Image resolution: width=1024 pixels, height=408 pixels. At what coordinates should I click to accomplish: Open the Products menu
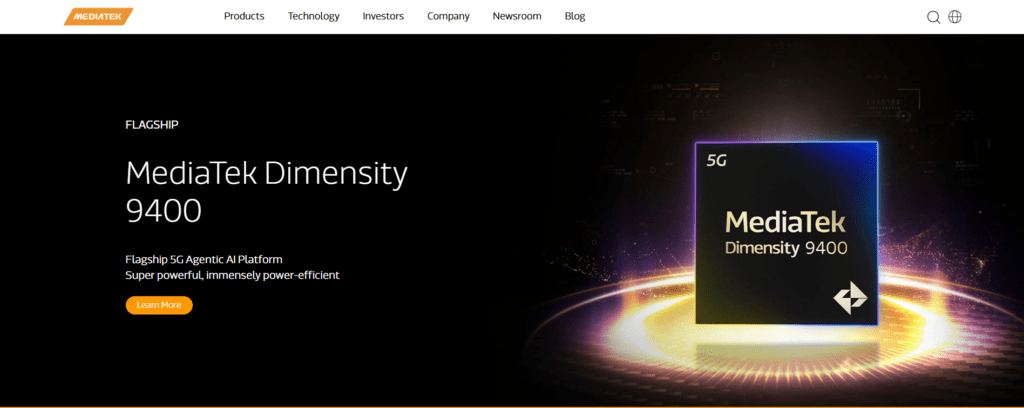pos(244,16)
